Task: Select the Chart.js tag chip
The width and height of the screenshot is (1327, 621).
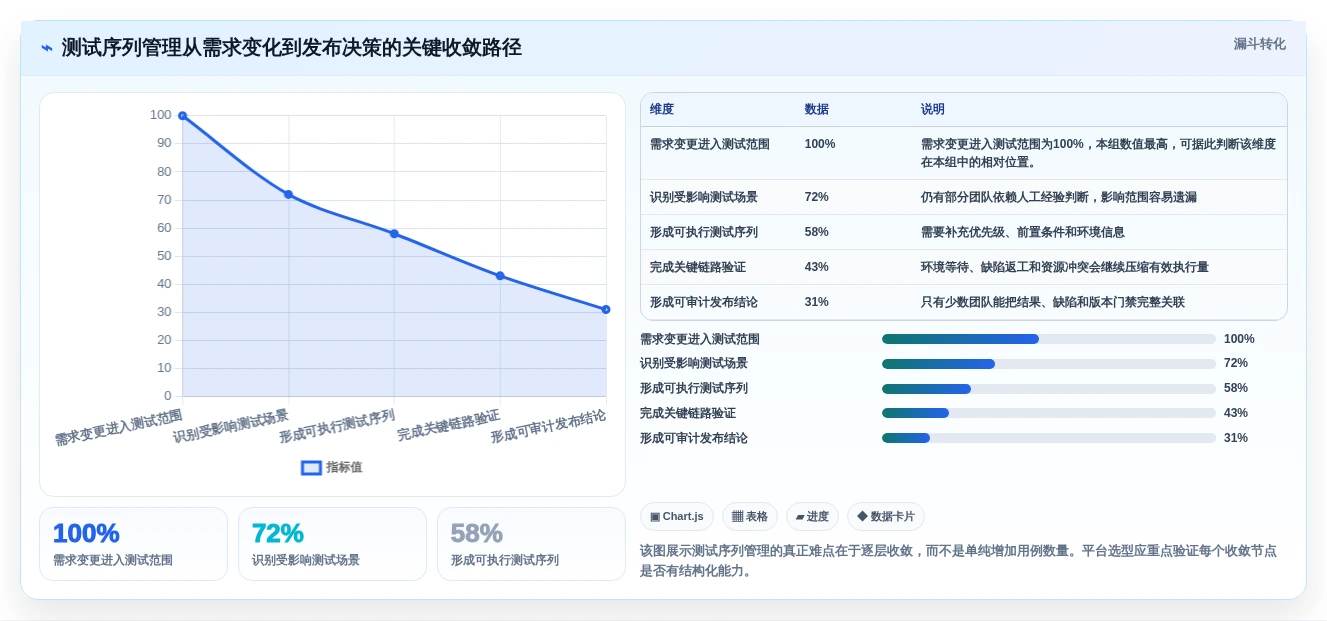Action: (677, 516)
